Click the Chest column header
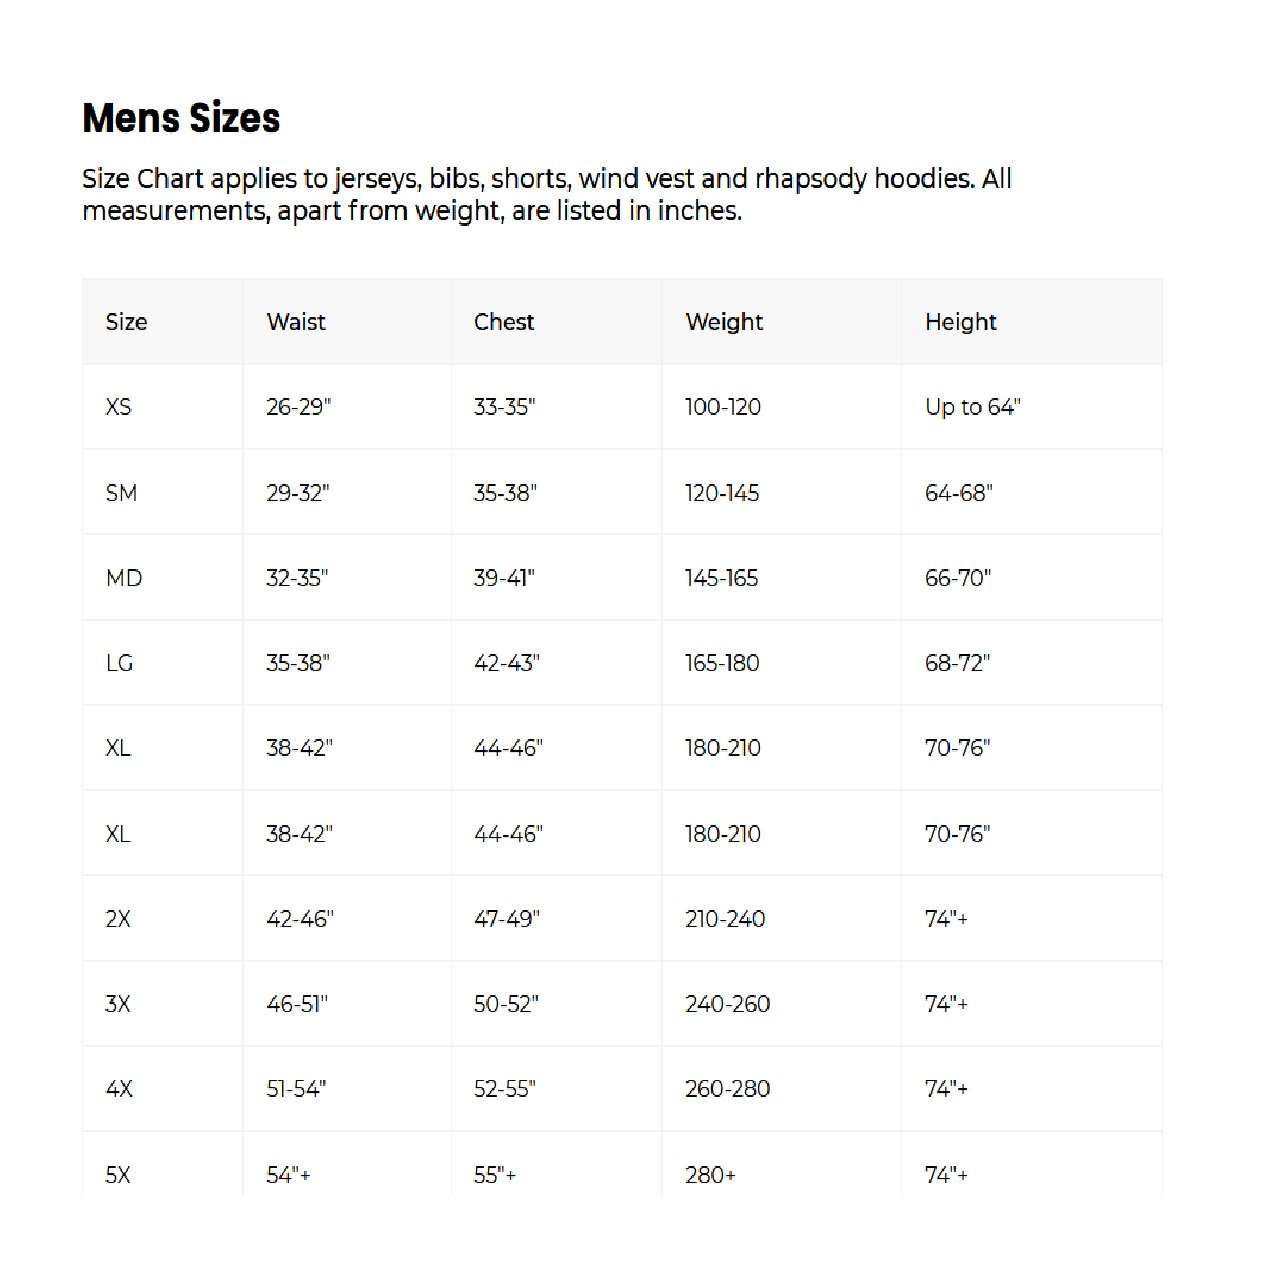This screenshot has width=1280, height=1280. pos(504,322)
